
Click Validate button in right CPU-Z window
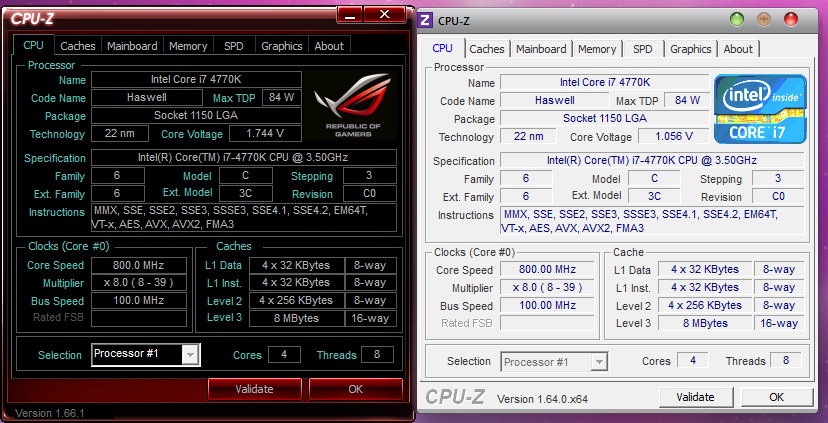click(x=696, y=397)
